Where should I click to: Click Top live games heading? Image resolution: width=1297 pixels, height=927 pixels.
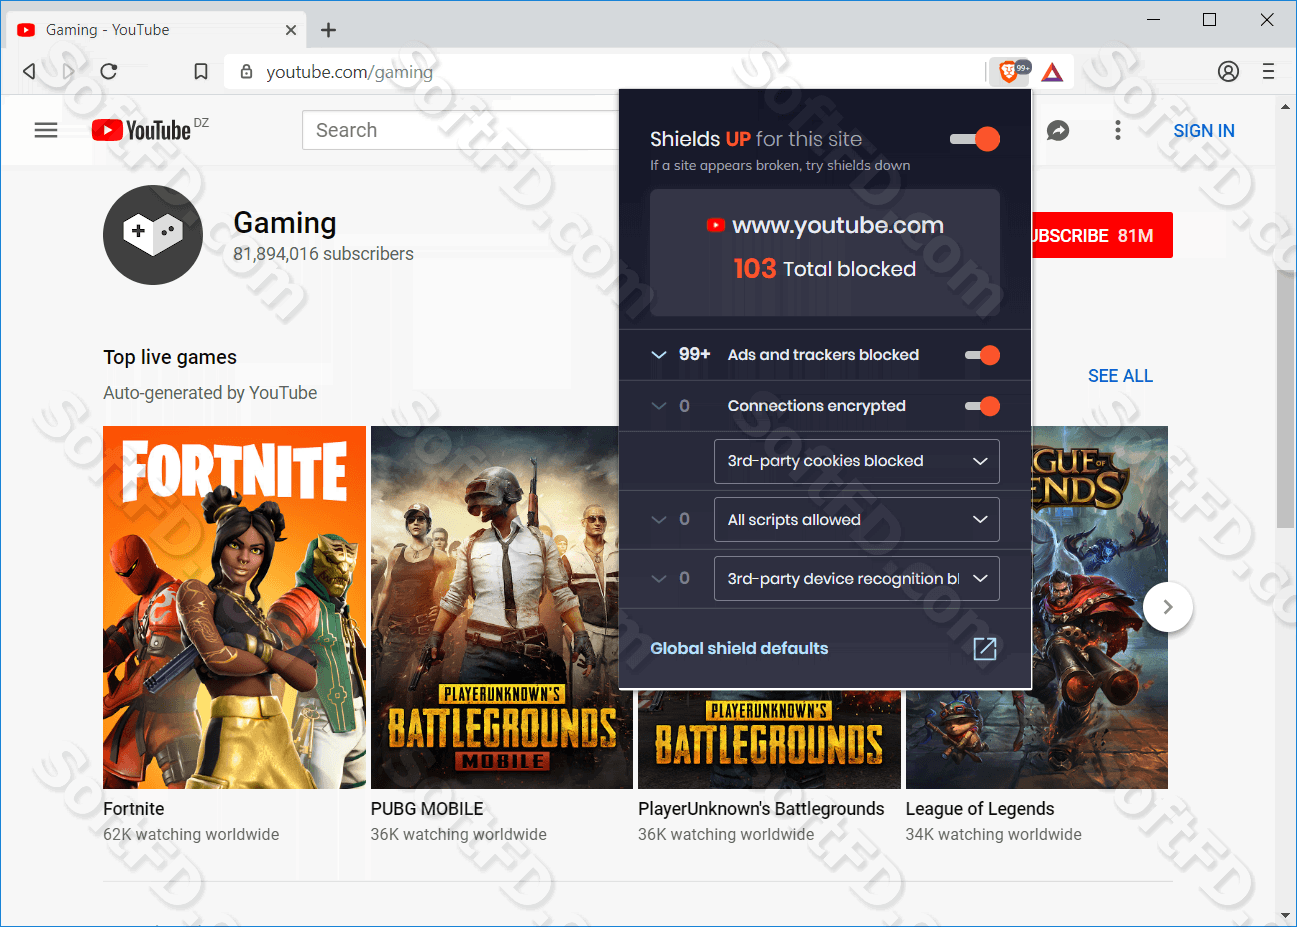(170, 357)
